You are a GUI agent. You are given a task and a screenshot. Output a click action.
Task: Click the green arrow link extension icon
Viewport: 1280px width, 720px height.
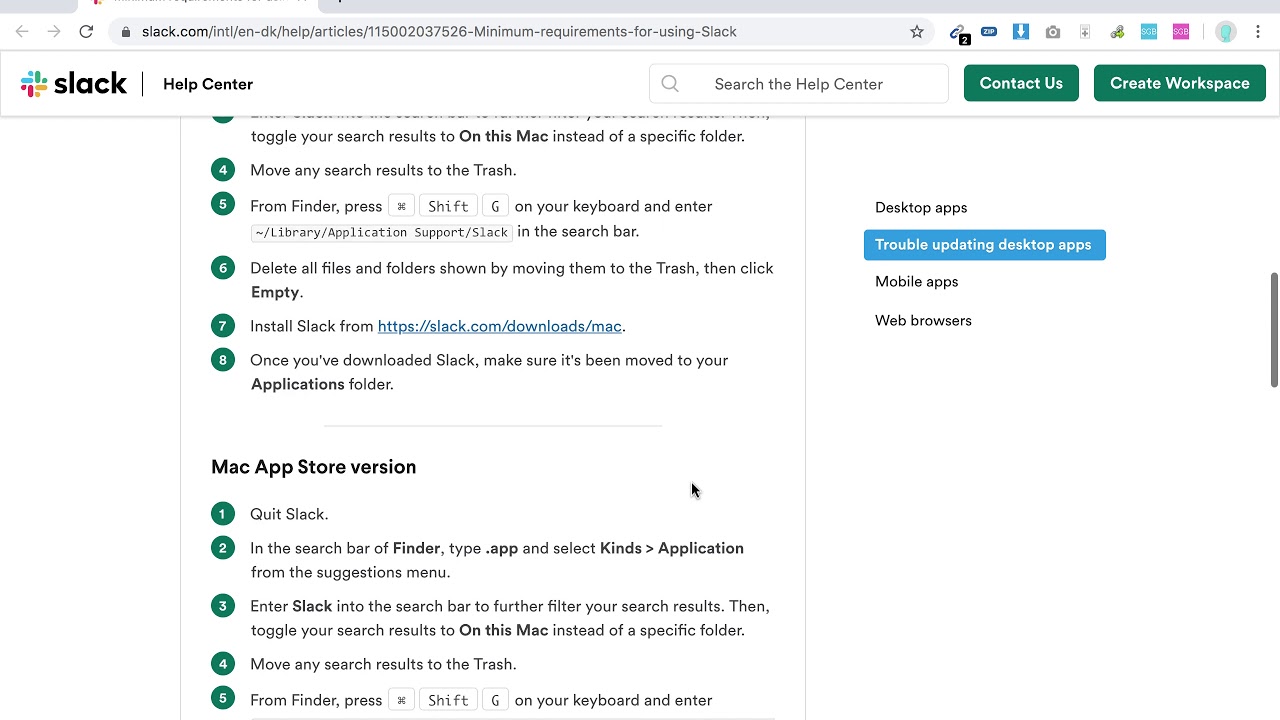point(1117,32)
